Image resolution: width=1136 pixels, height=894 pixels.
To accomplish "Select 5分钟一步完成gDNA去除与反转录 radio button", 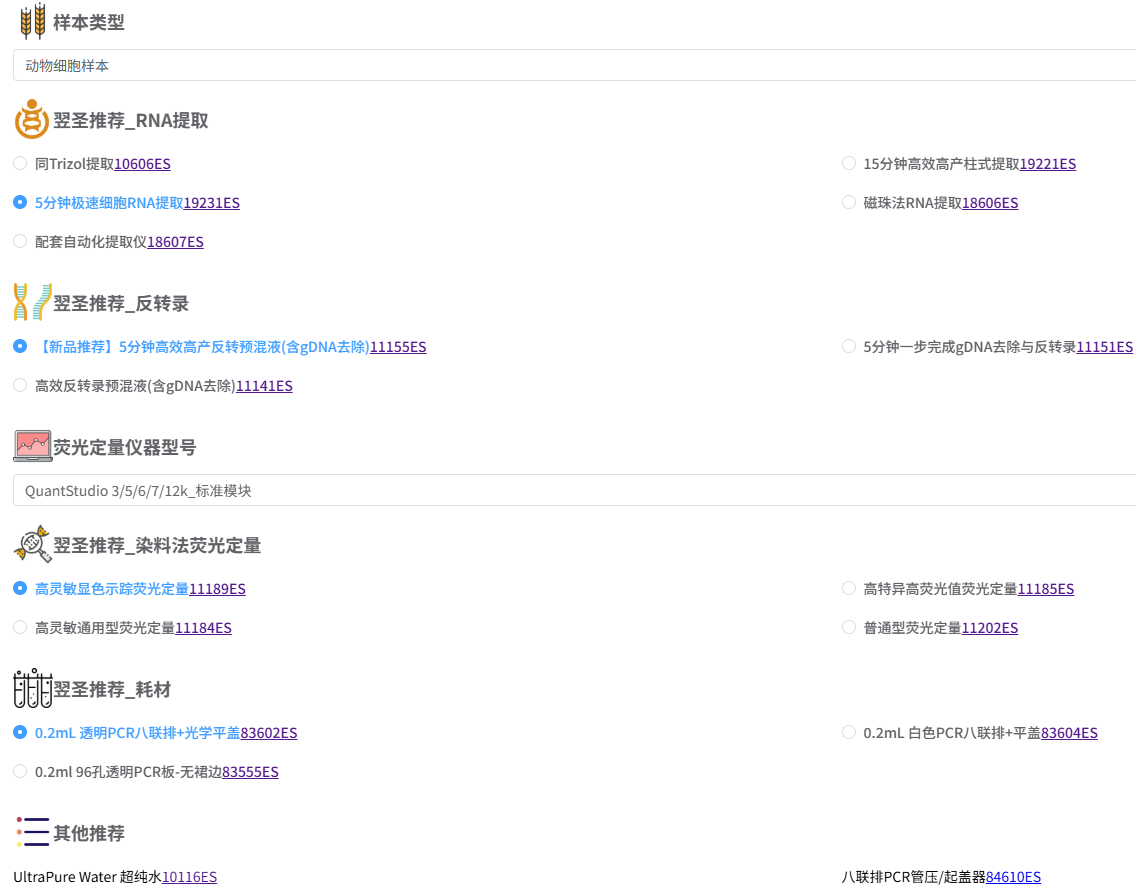I will point(849,346).
